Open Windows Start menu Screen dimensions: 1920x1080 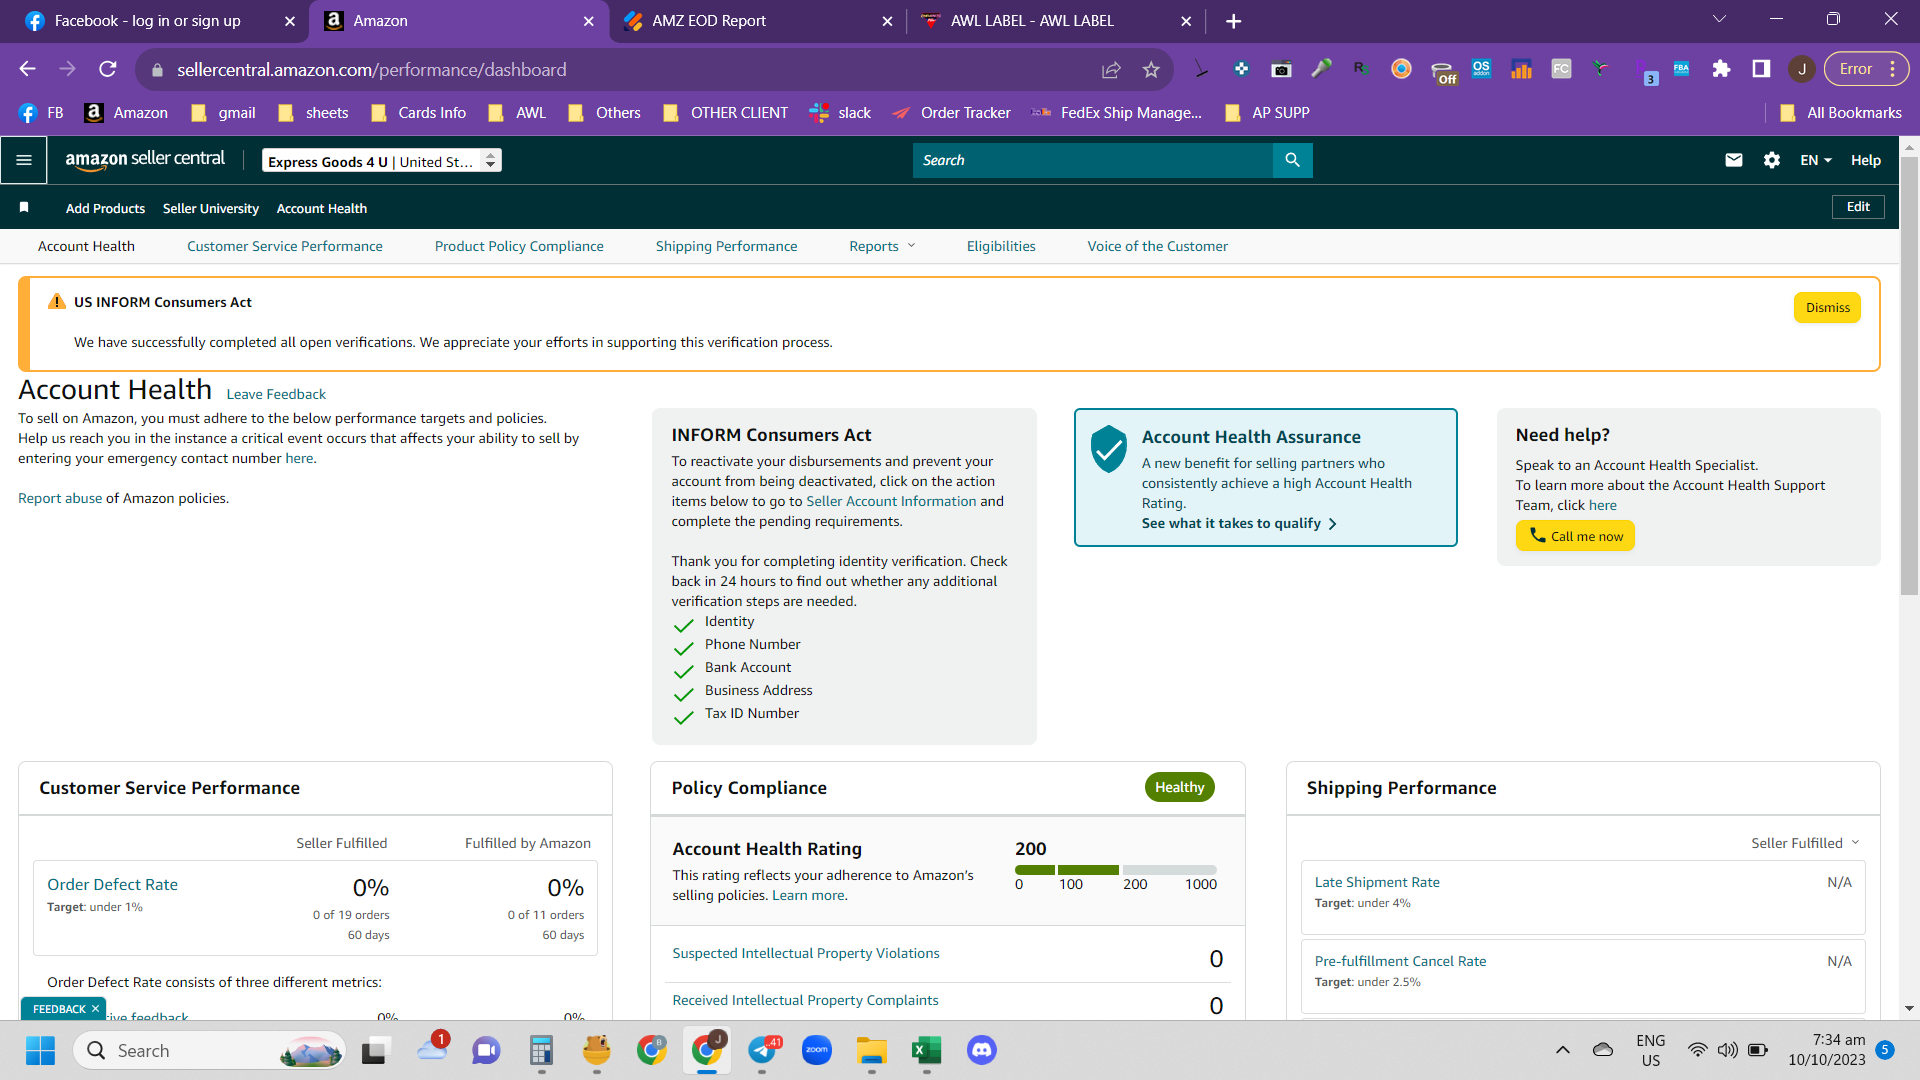pos(40,1050)
